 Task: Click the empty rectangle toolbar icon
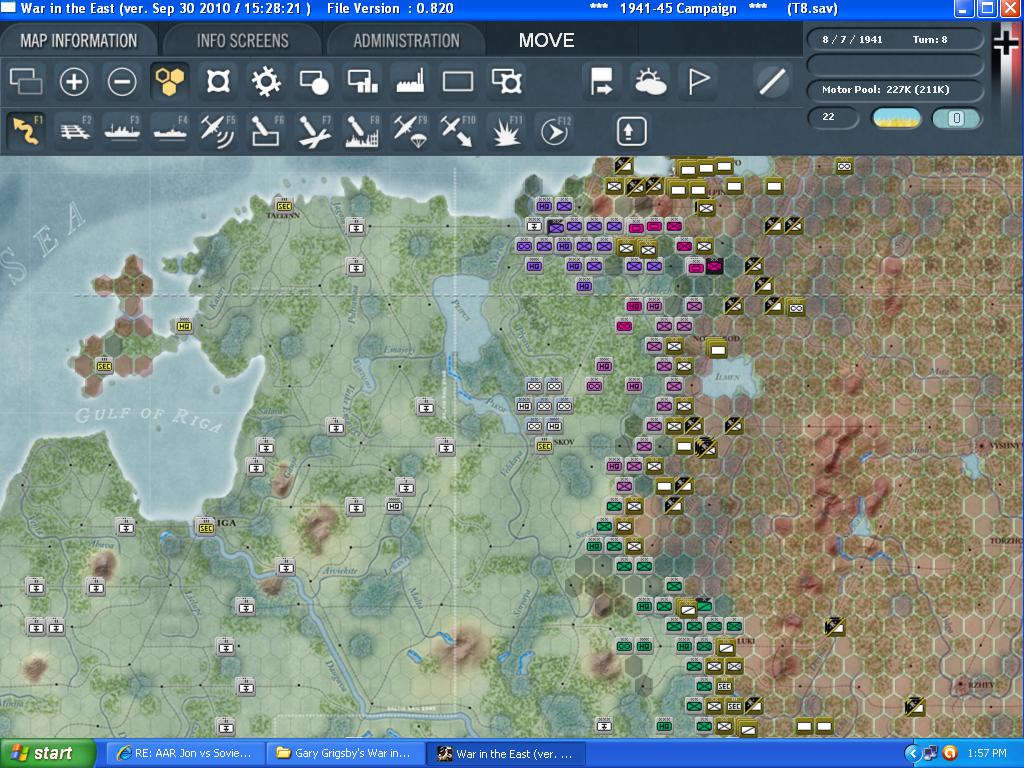tap(458, 82)
